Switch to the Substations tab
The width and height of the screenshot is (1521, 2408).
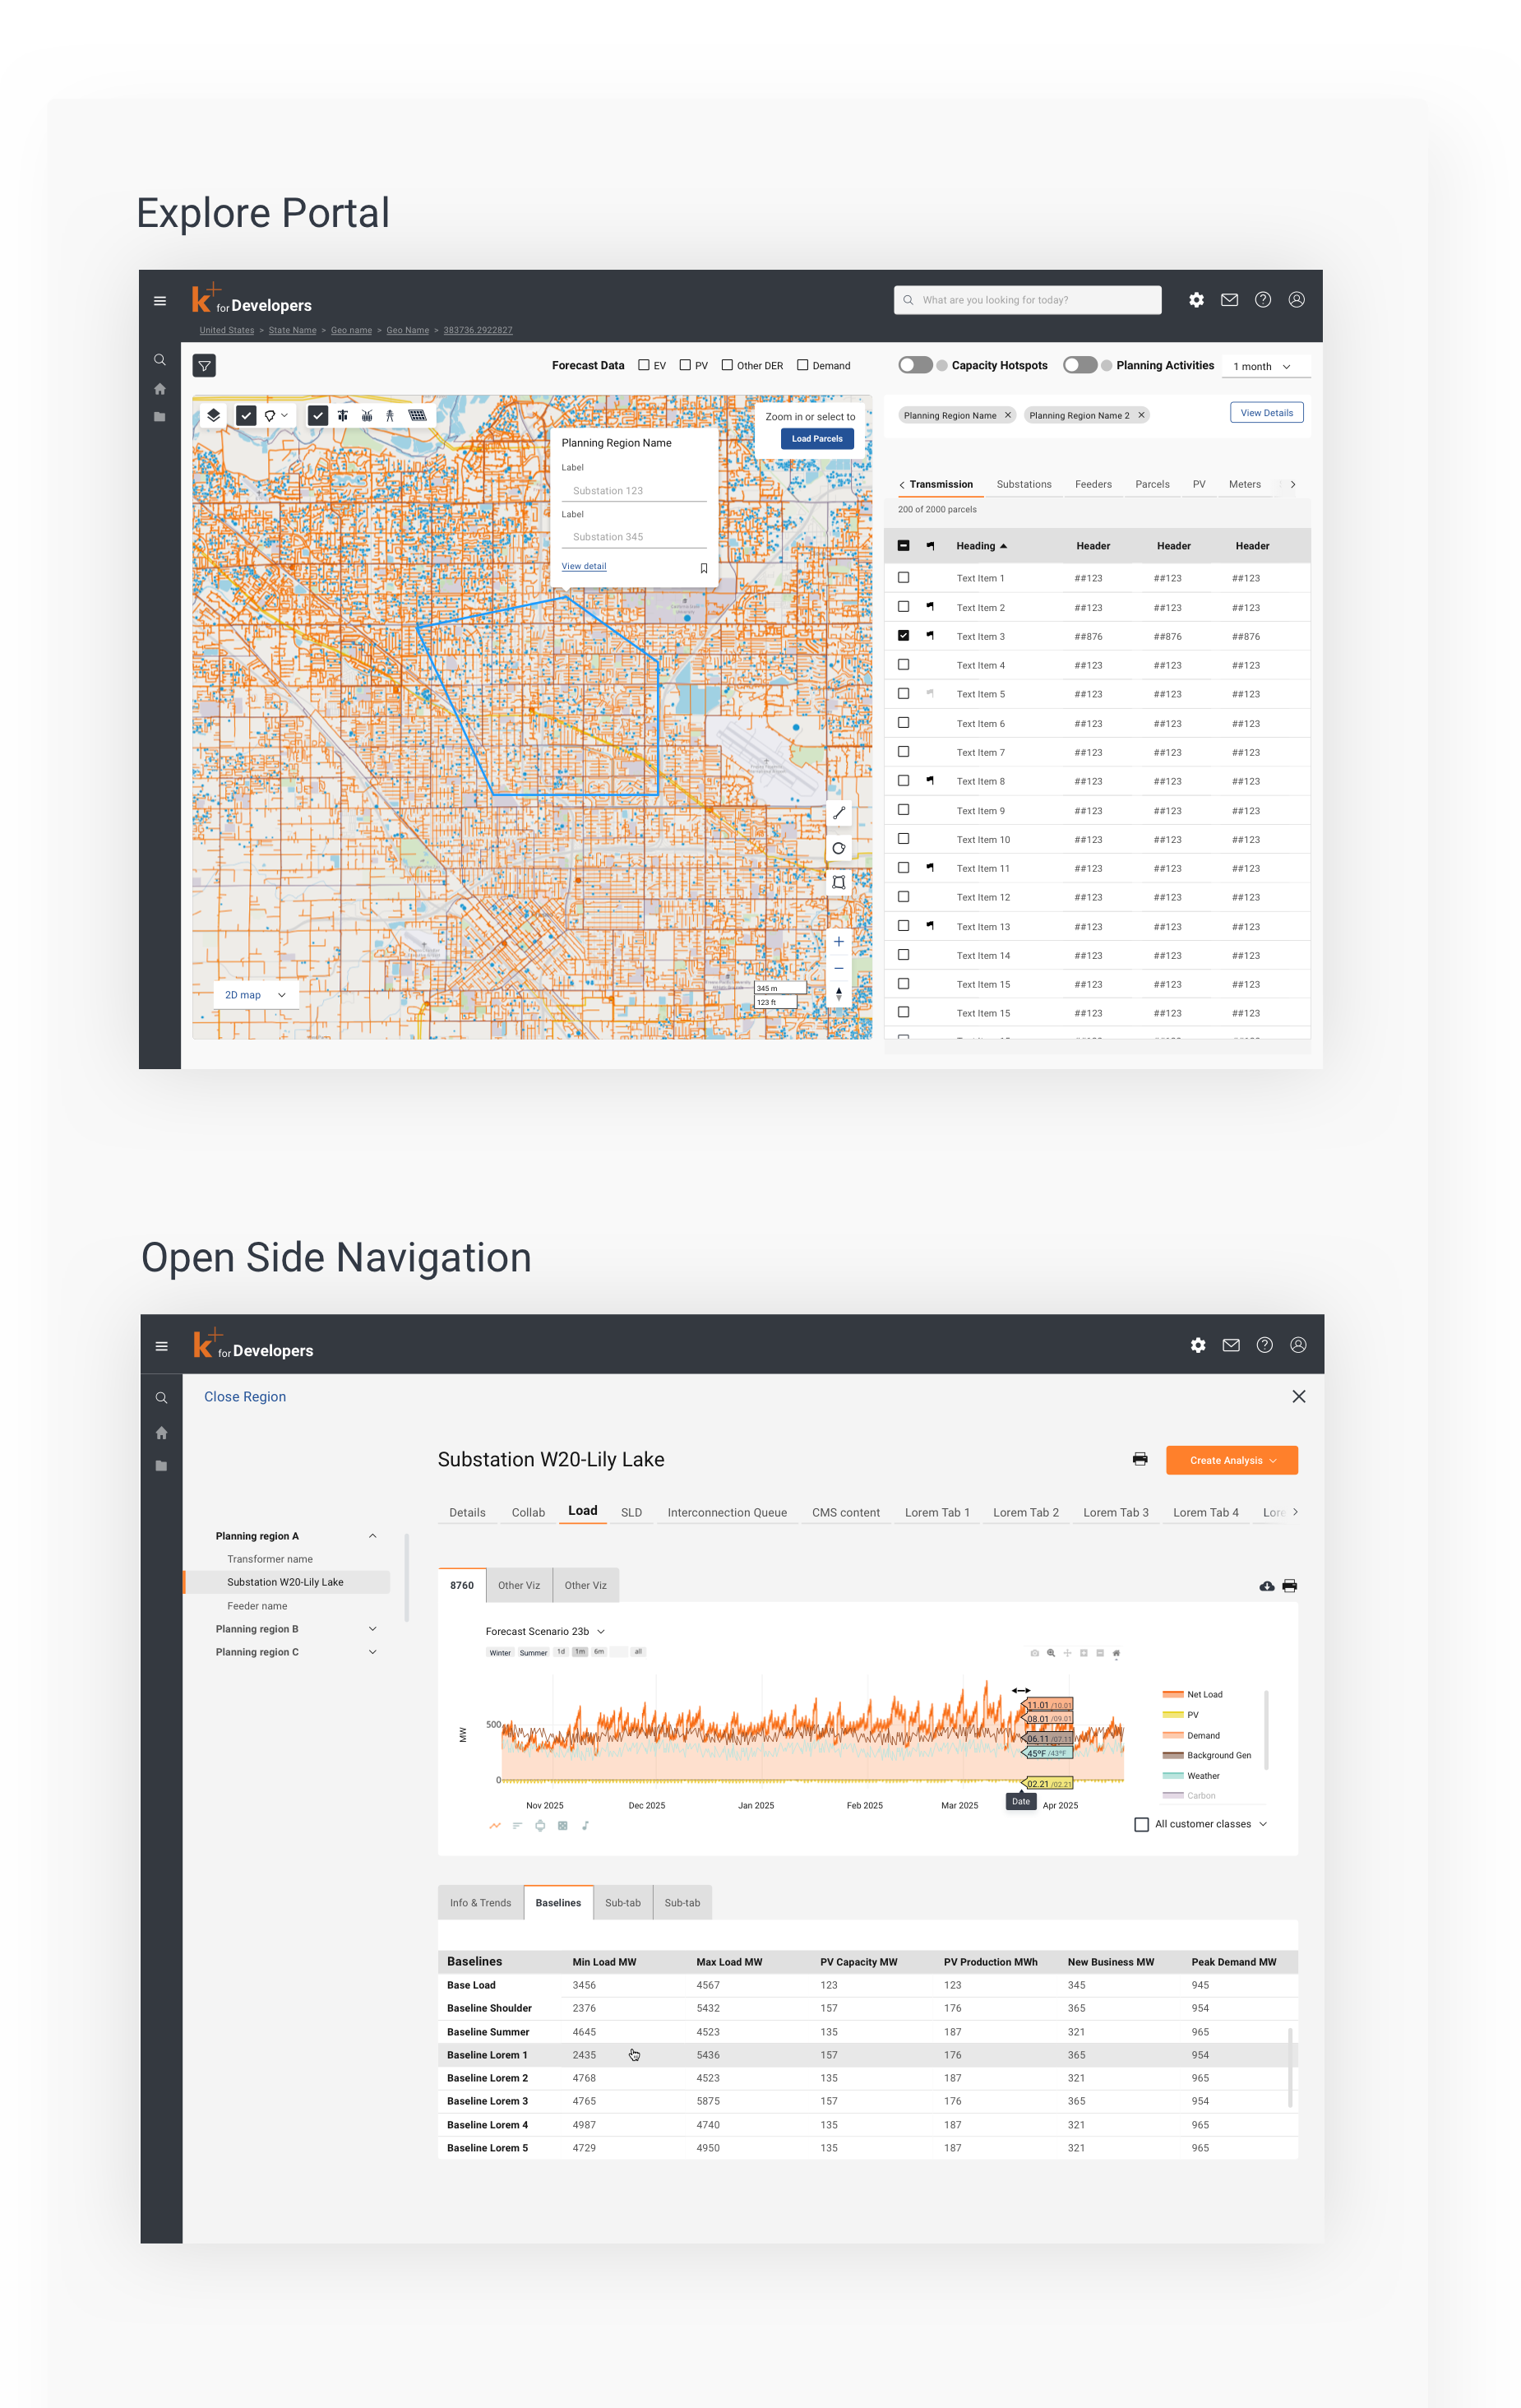point(1023,484)
